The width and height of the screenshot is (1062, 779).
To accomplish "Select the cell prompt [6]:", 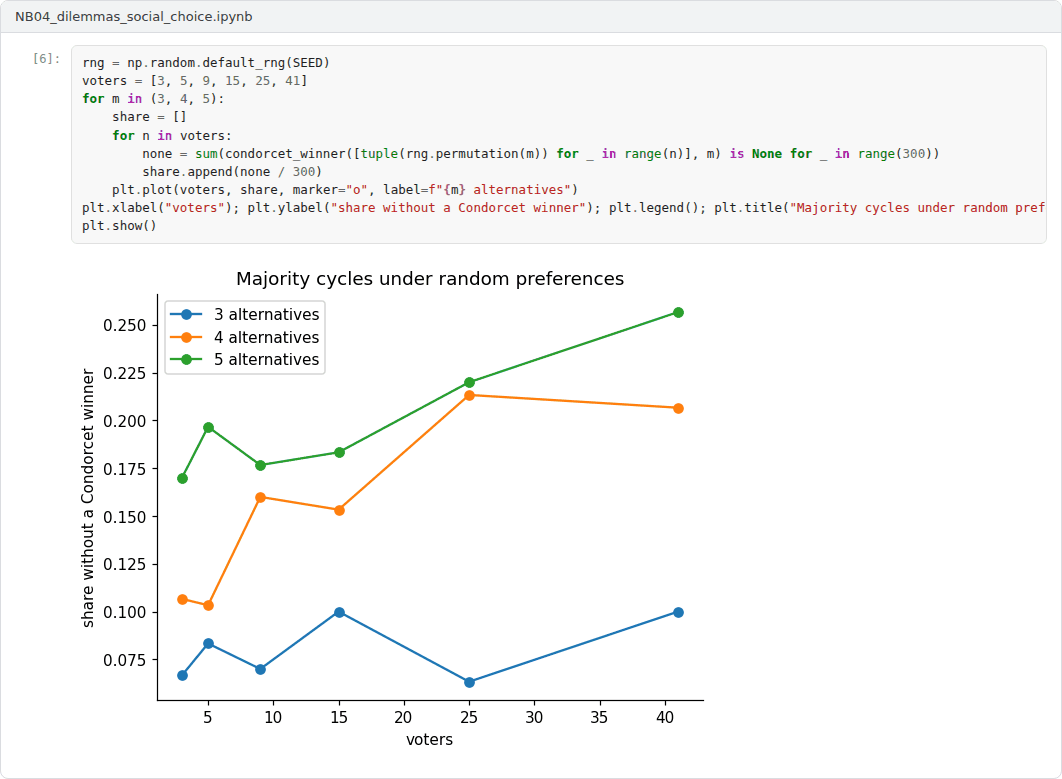I will point(46,59).
